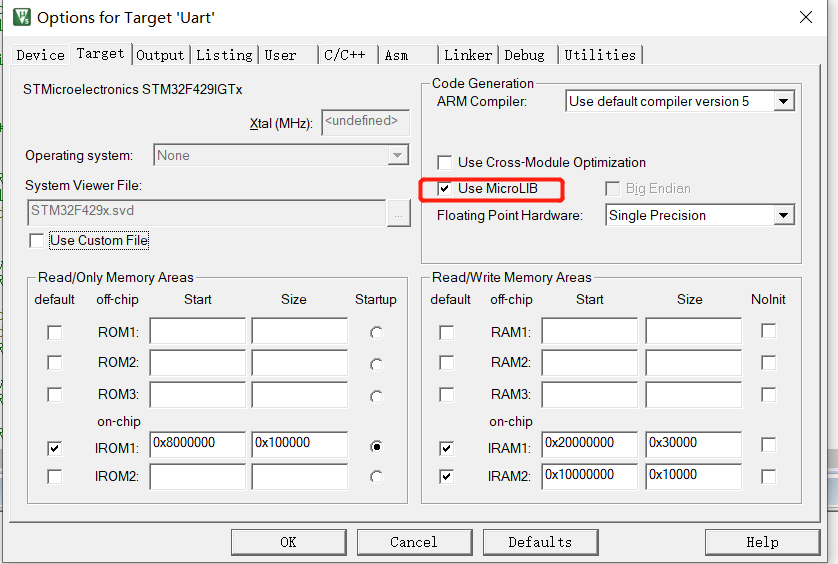Select the IROM2 Startup radio button

pos(376,476)
